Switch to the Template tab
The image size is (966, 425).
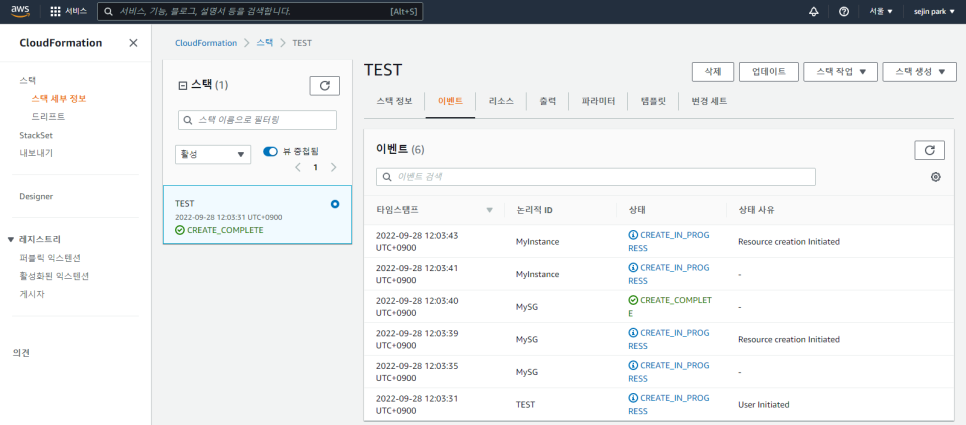[653, 101]
